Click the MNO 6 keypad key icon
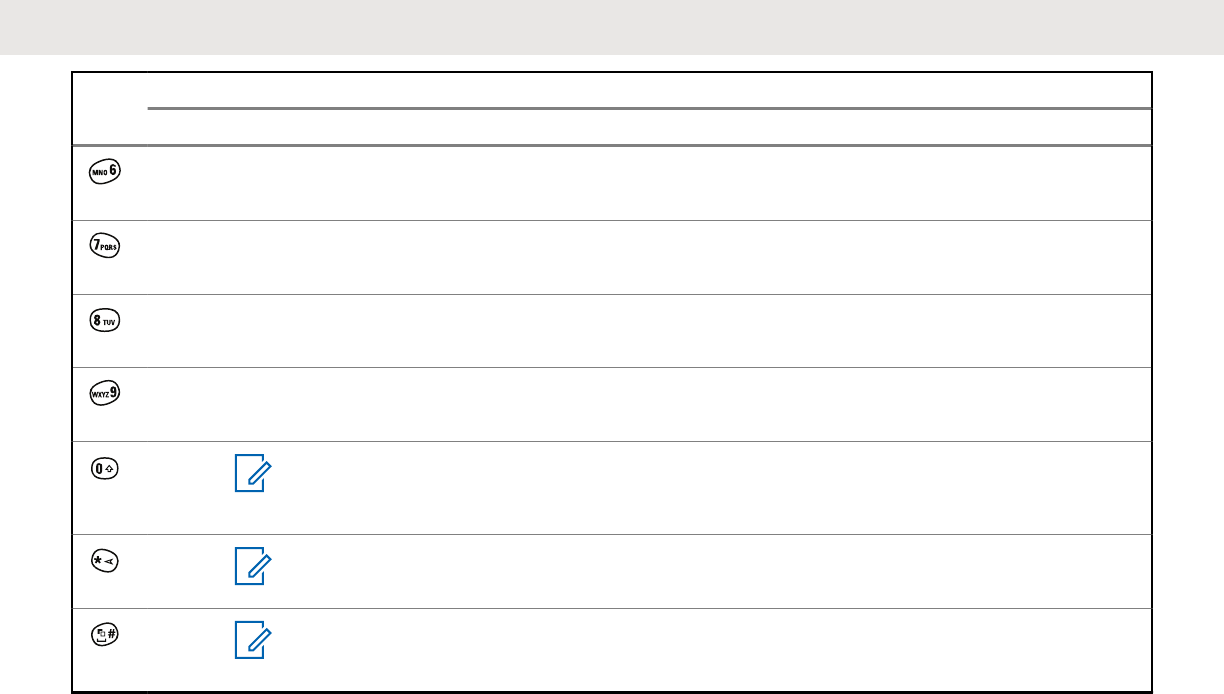The width and height of the screenshot is (1224, 694). pyautogui.click(x=103, y=170)
